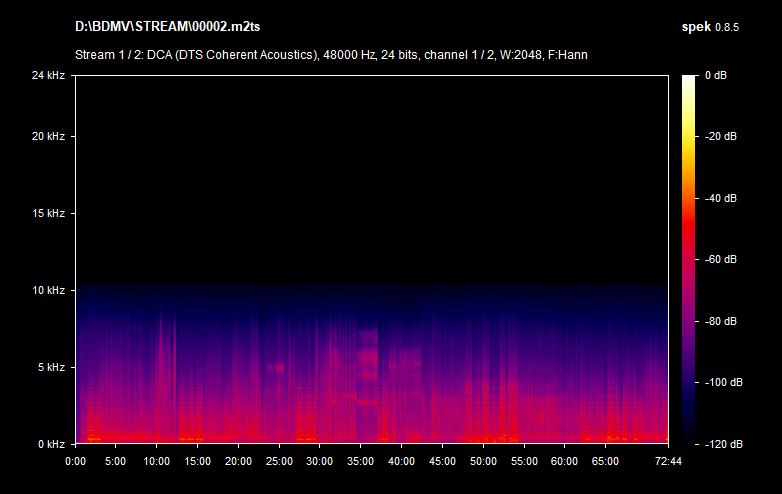The height and width of the screenshot is (494, 782).
Task: Click the 10 kHz frequency axis label
Action: [47, 290]
